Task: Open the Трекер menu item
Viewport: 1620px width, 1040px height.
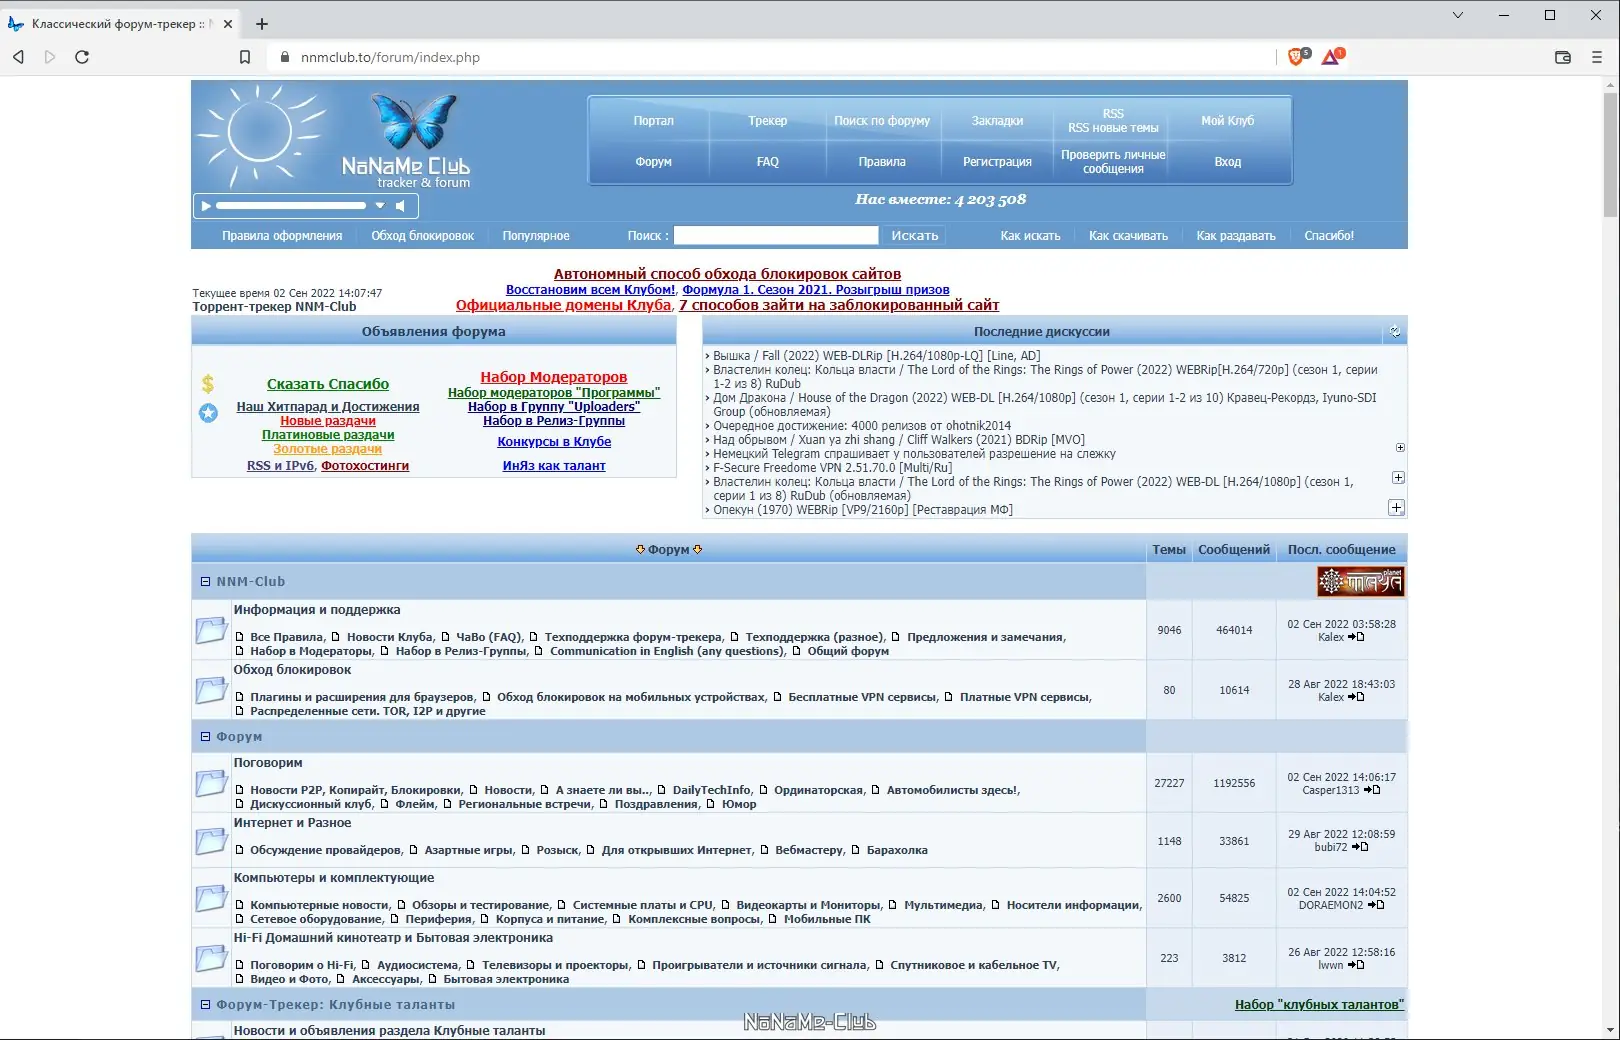Action: click(x=768, y=121)
